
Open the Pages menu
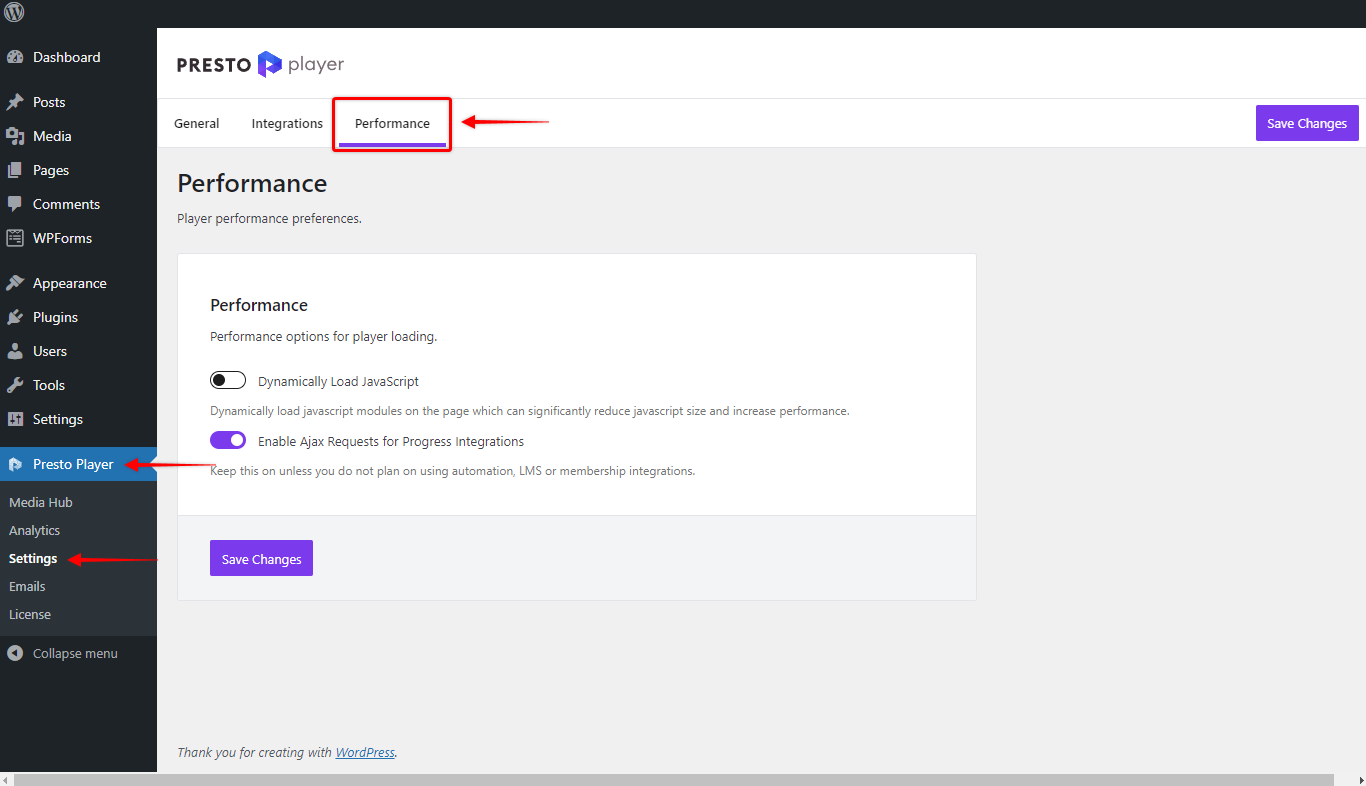(x=78, y=170)
